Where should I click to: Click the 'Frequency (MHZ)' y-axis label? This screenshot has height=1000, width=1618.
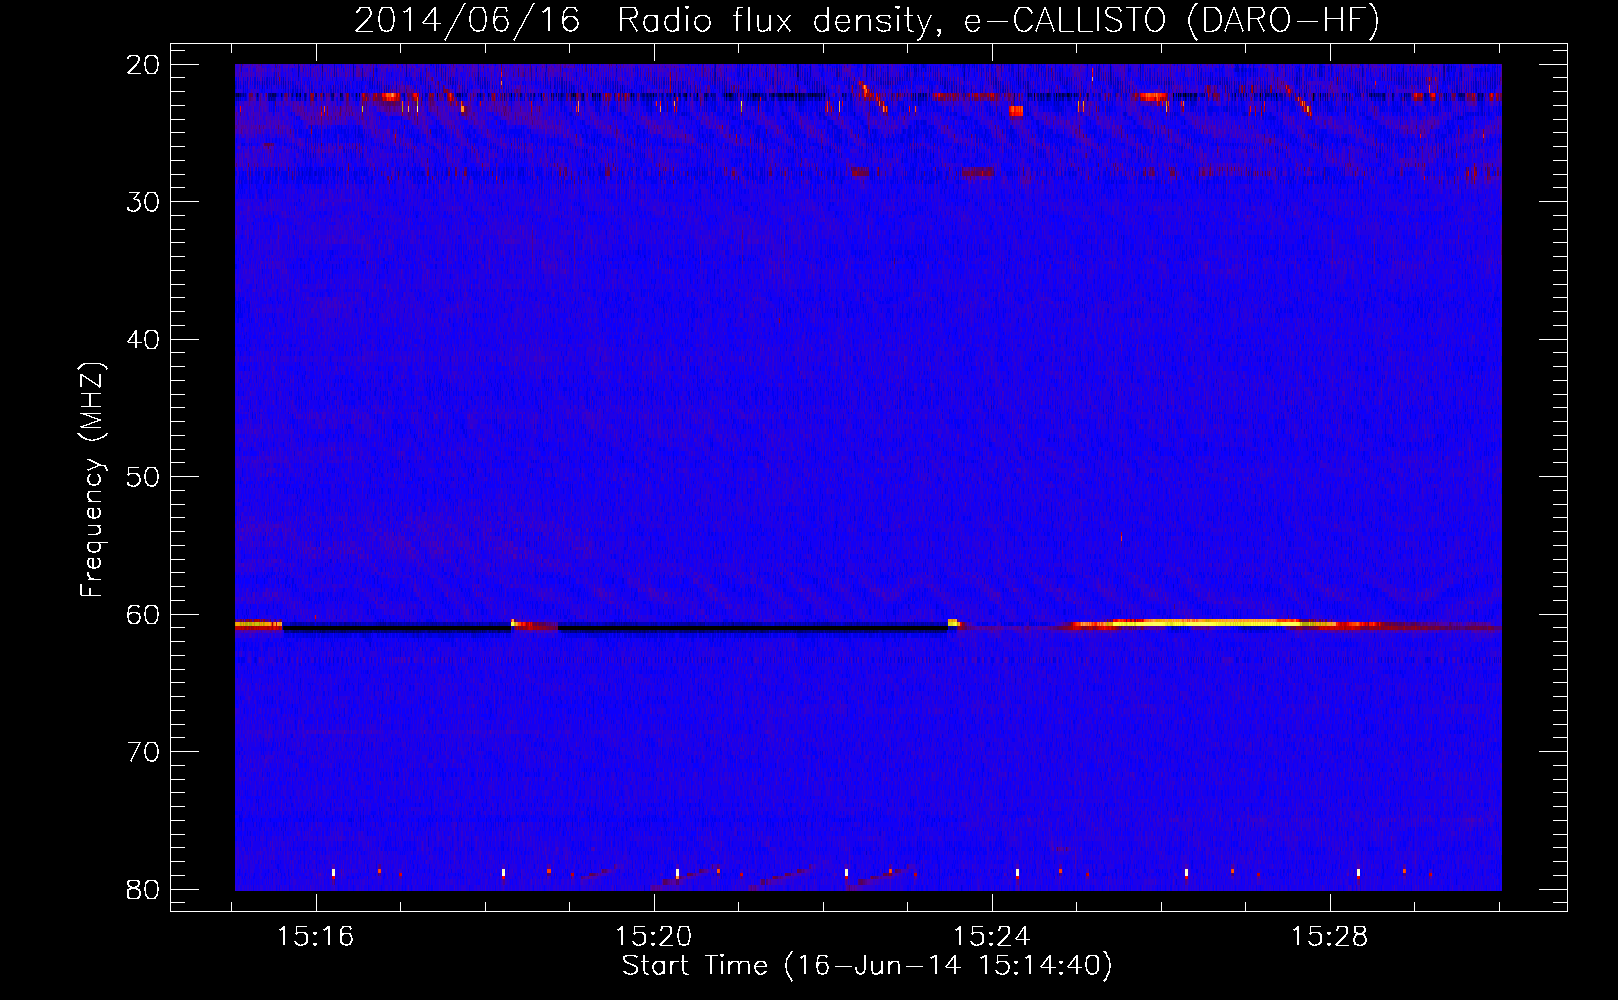tap(92, 480)
